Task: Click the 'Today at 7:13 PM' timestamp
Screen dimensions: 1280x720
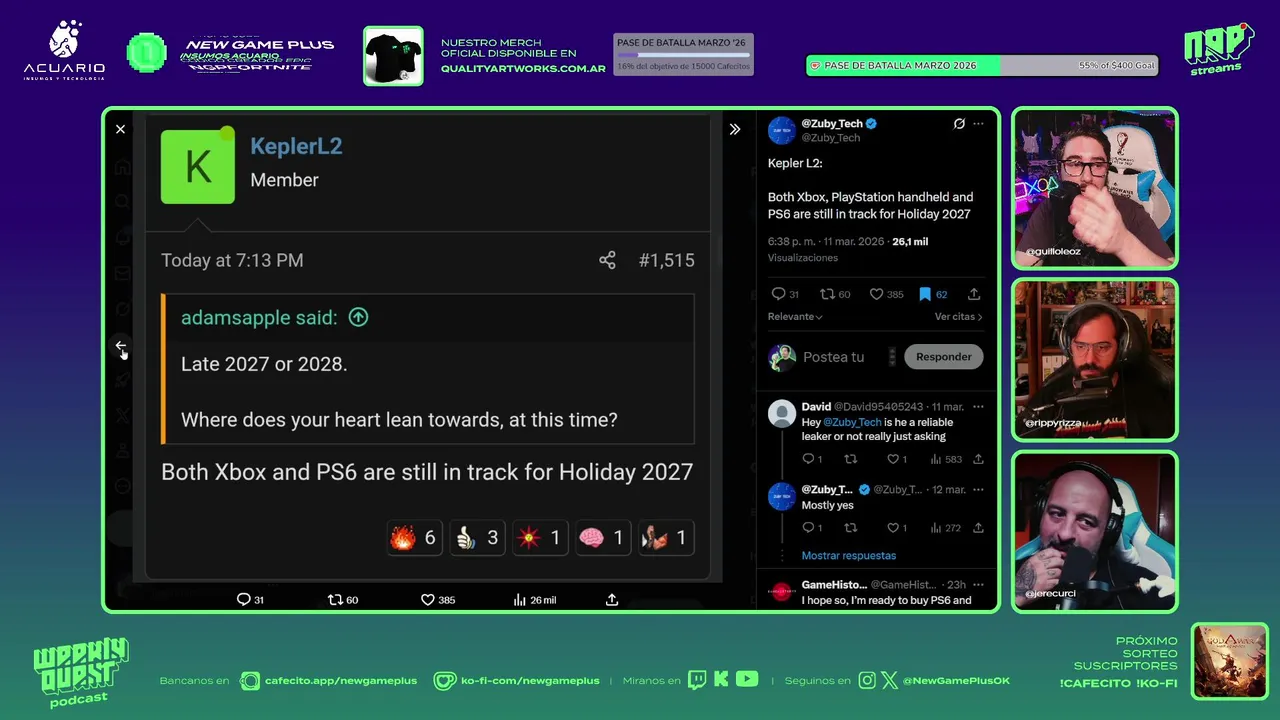Action: [232, 260]
